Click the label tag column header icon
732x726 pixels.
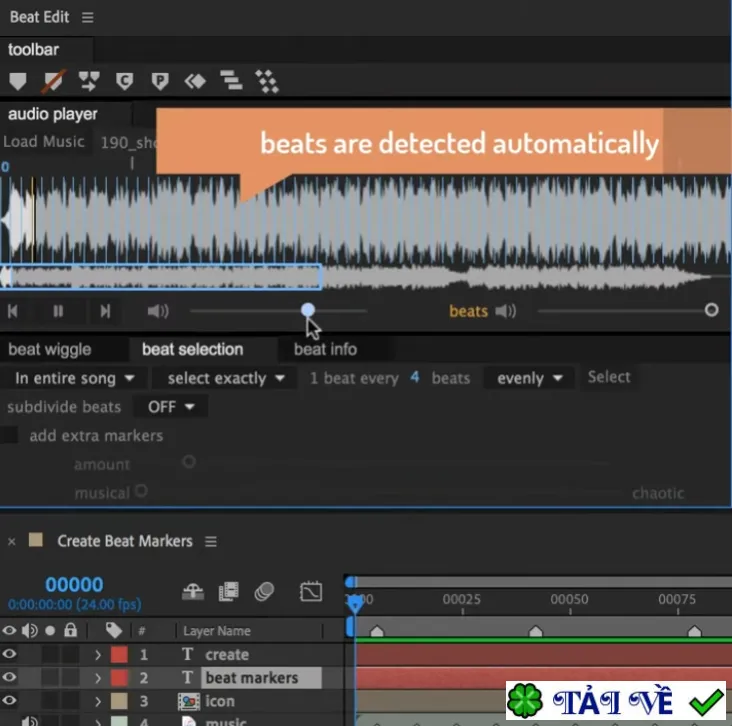[114, 631]
